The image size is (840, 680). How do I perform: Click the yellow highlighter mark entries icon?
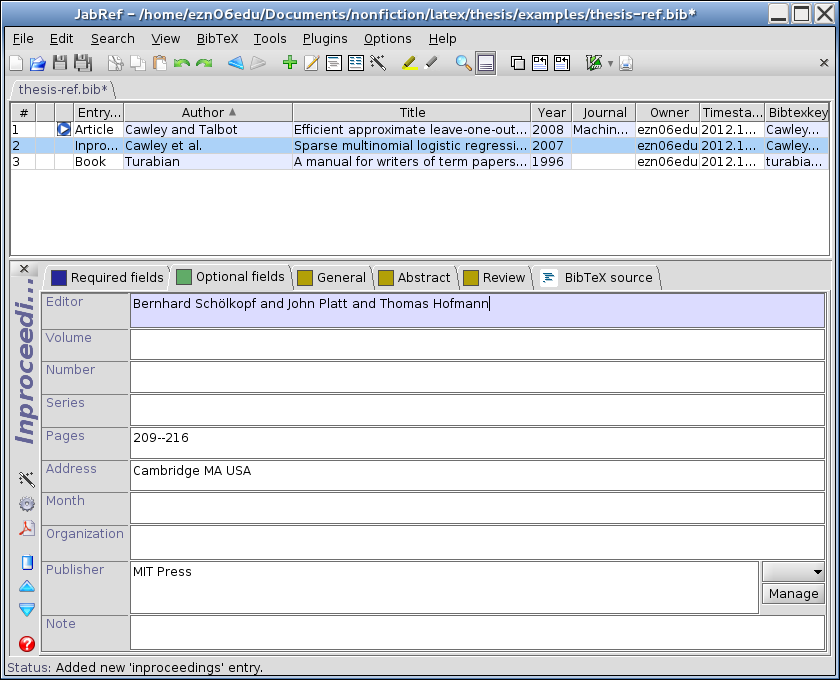[x=408, y=63]
